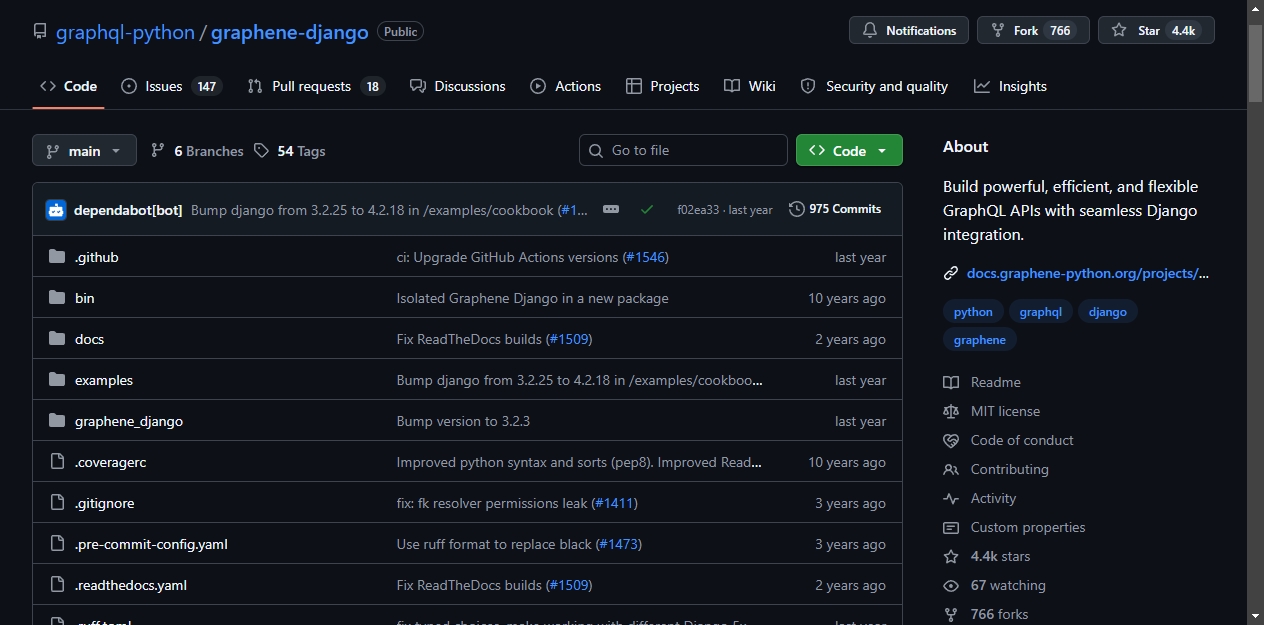Click the Custom properties icon

point(951,527)
